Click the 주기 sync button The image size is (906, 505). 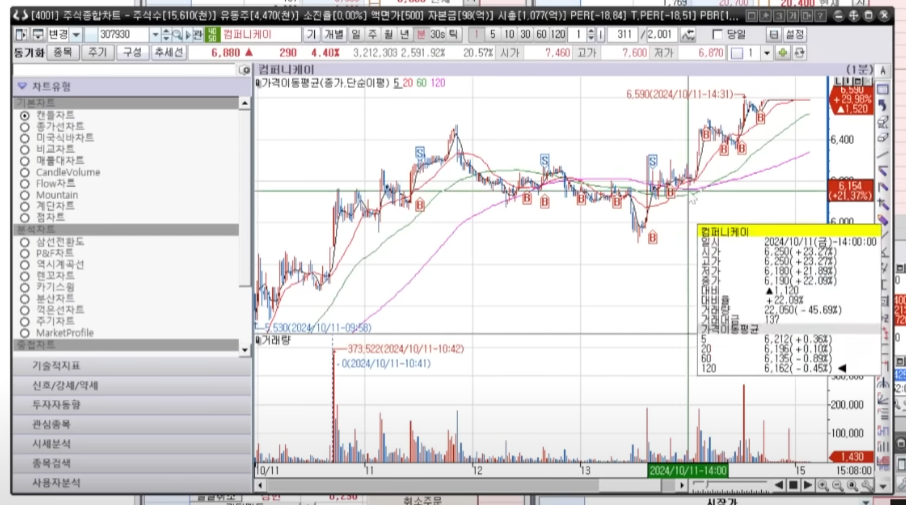tap(97, 53)
